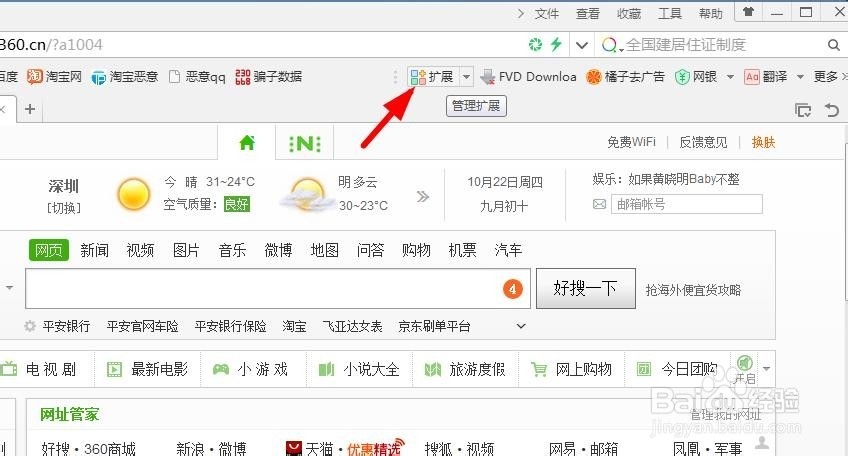The height and width of the screenshot is (456, 848).
Task: Open the 文件 menu
Action: [x=546, y=14]
